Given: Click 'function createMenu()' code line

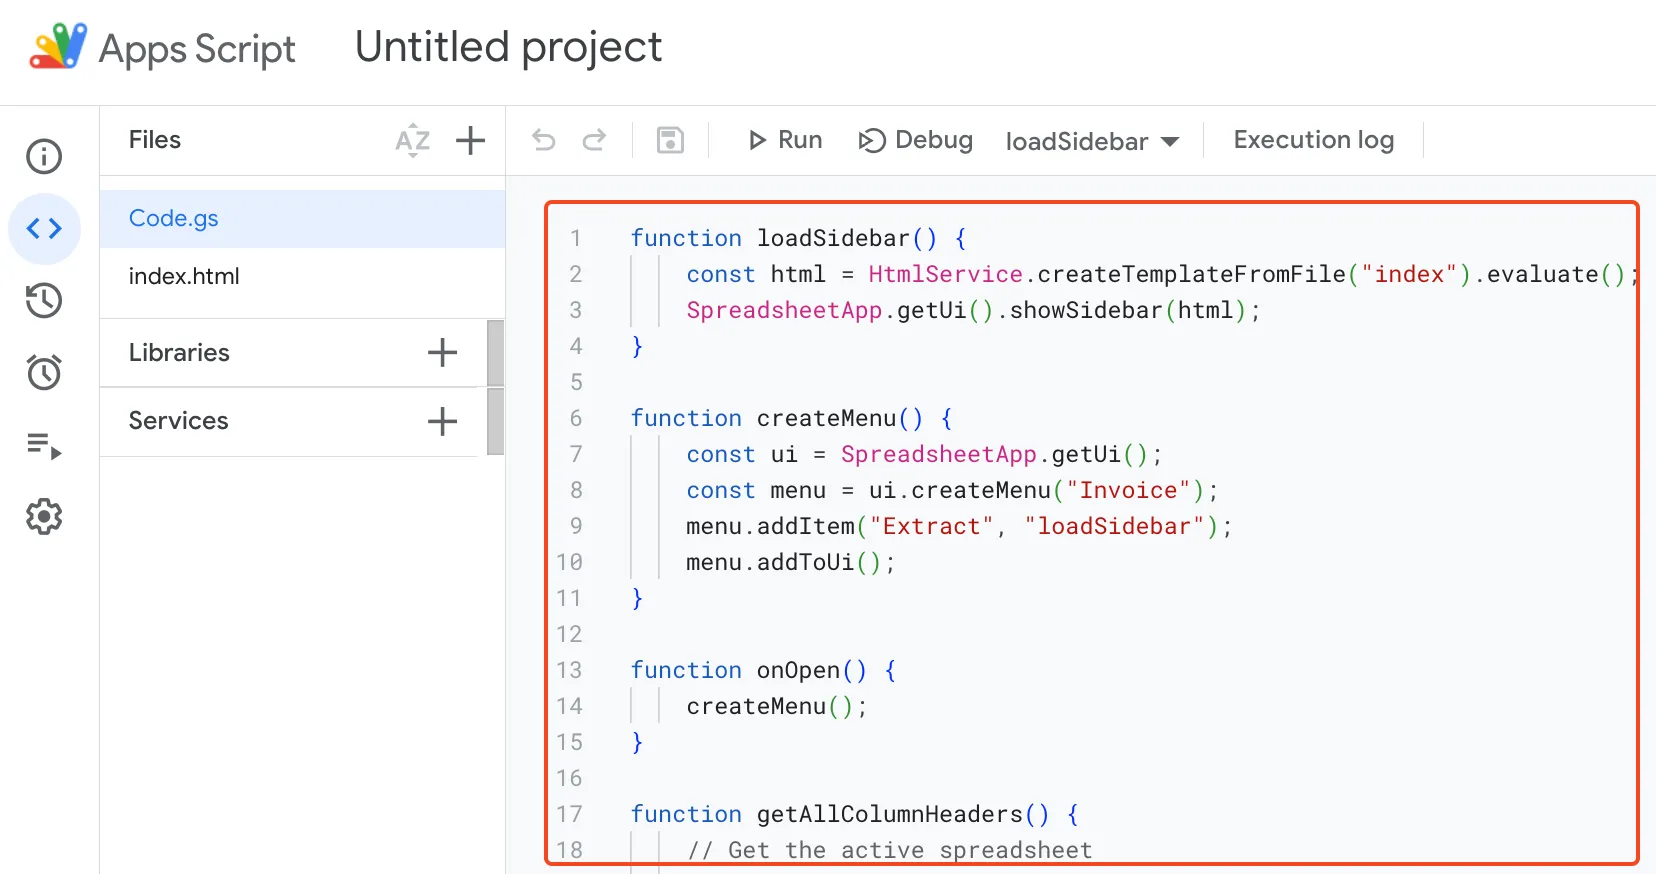Looking at the screenshot, I should click(x=791, y=418).
